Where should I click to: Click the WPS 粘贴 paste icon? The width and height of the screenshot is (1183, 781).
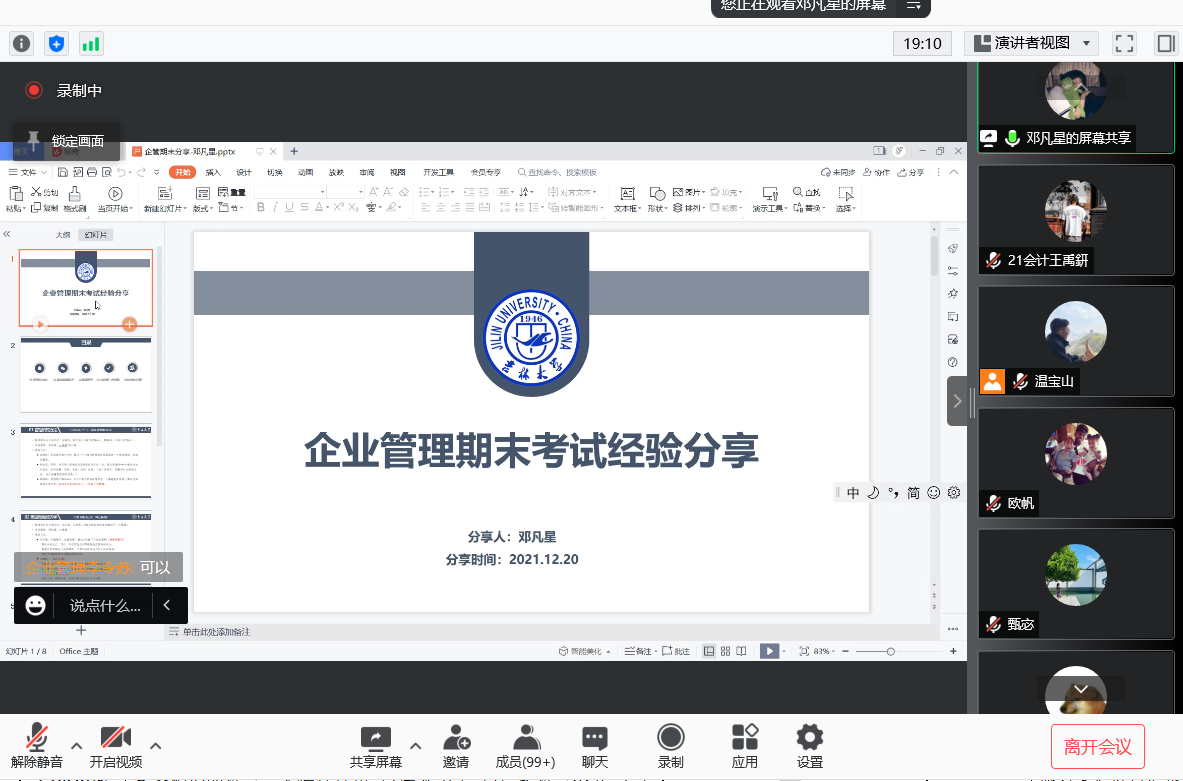click(x=15, y=195)
